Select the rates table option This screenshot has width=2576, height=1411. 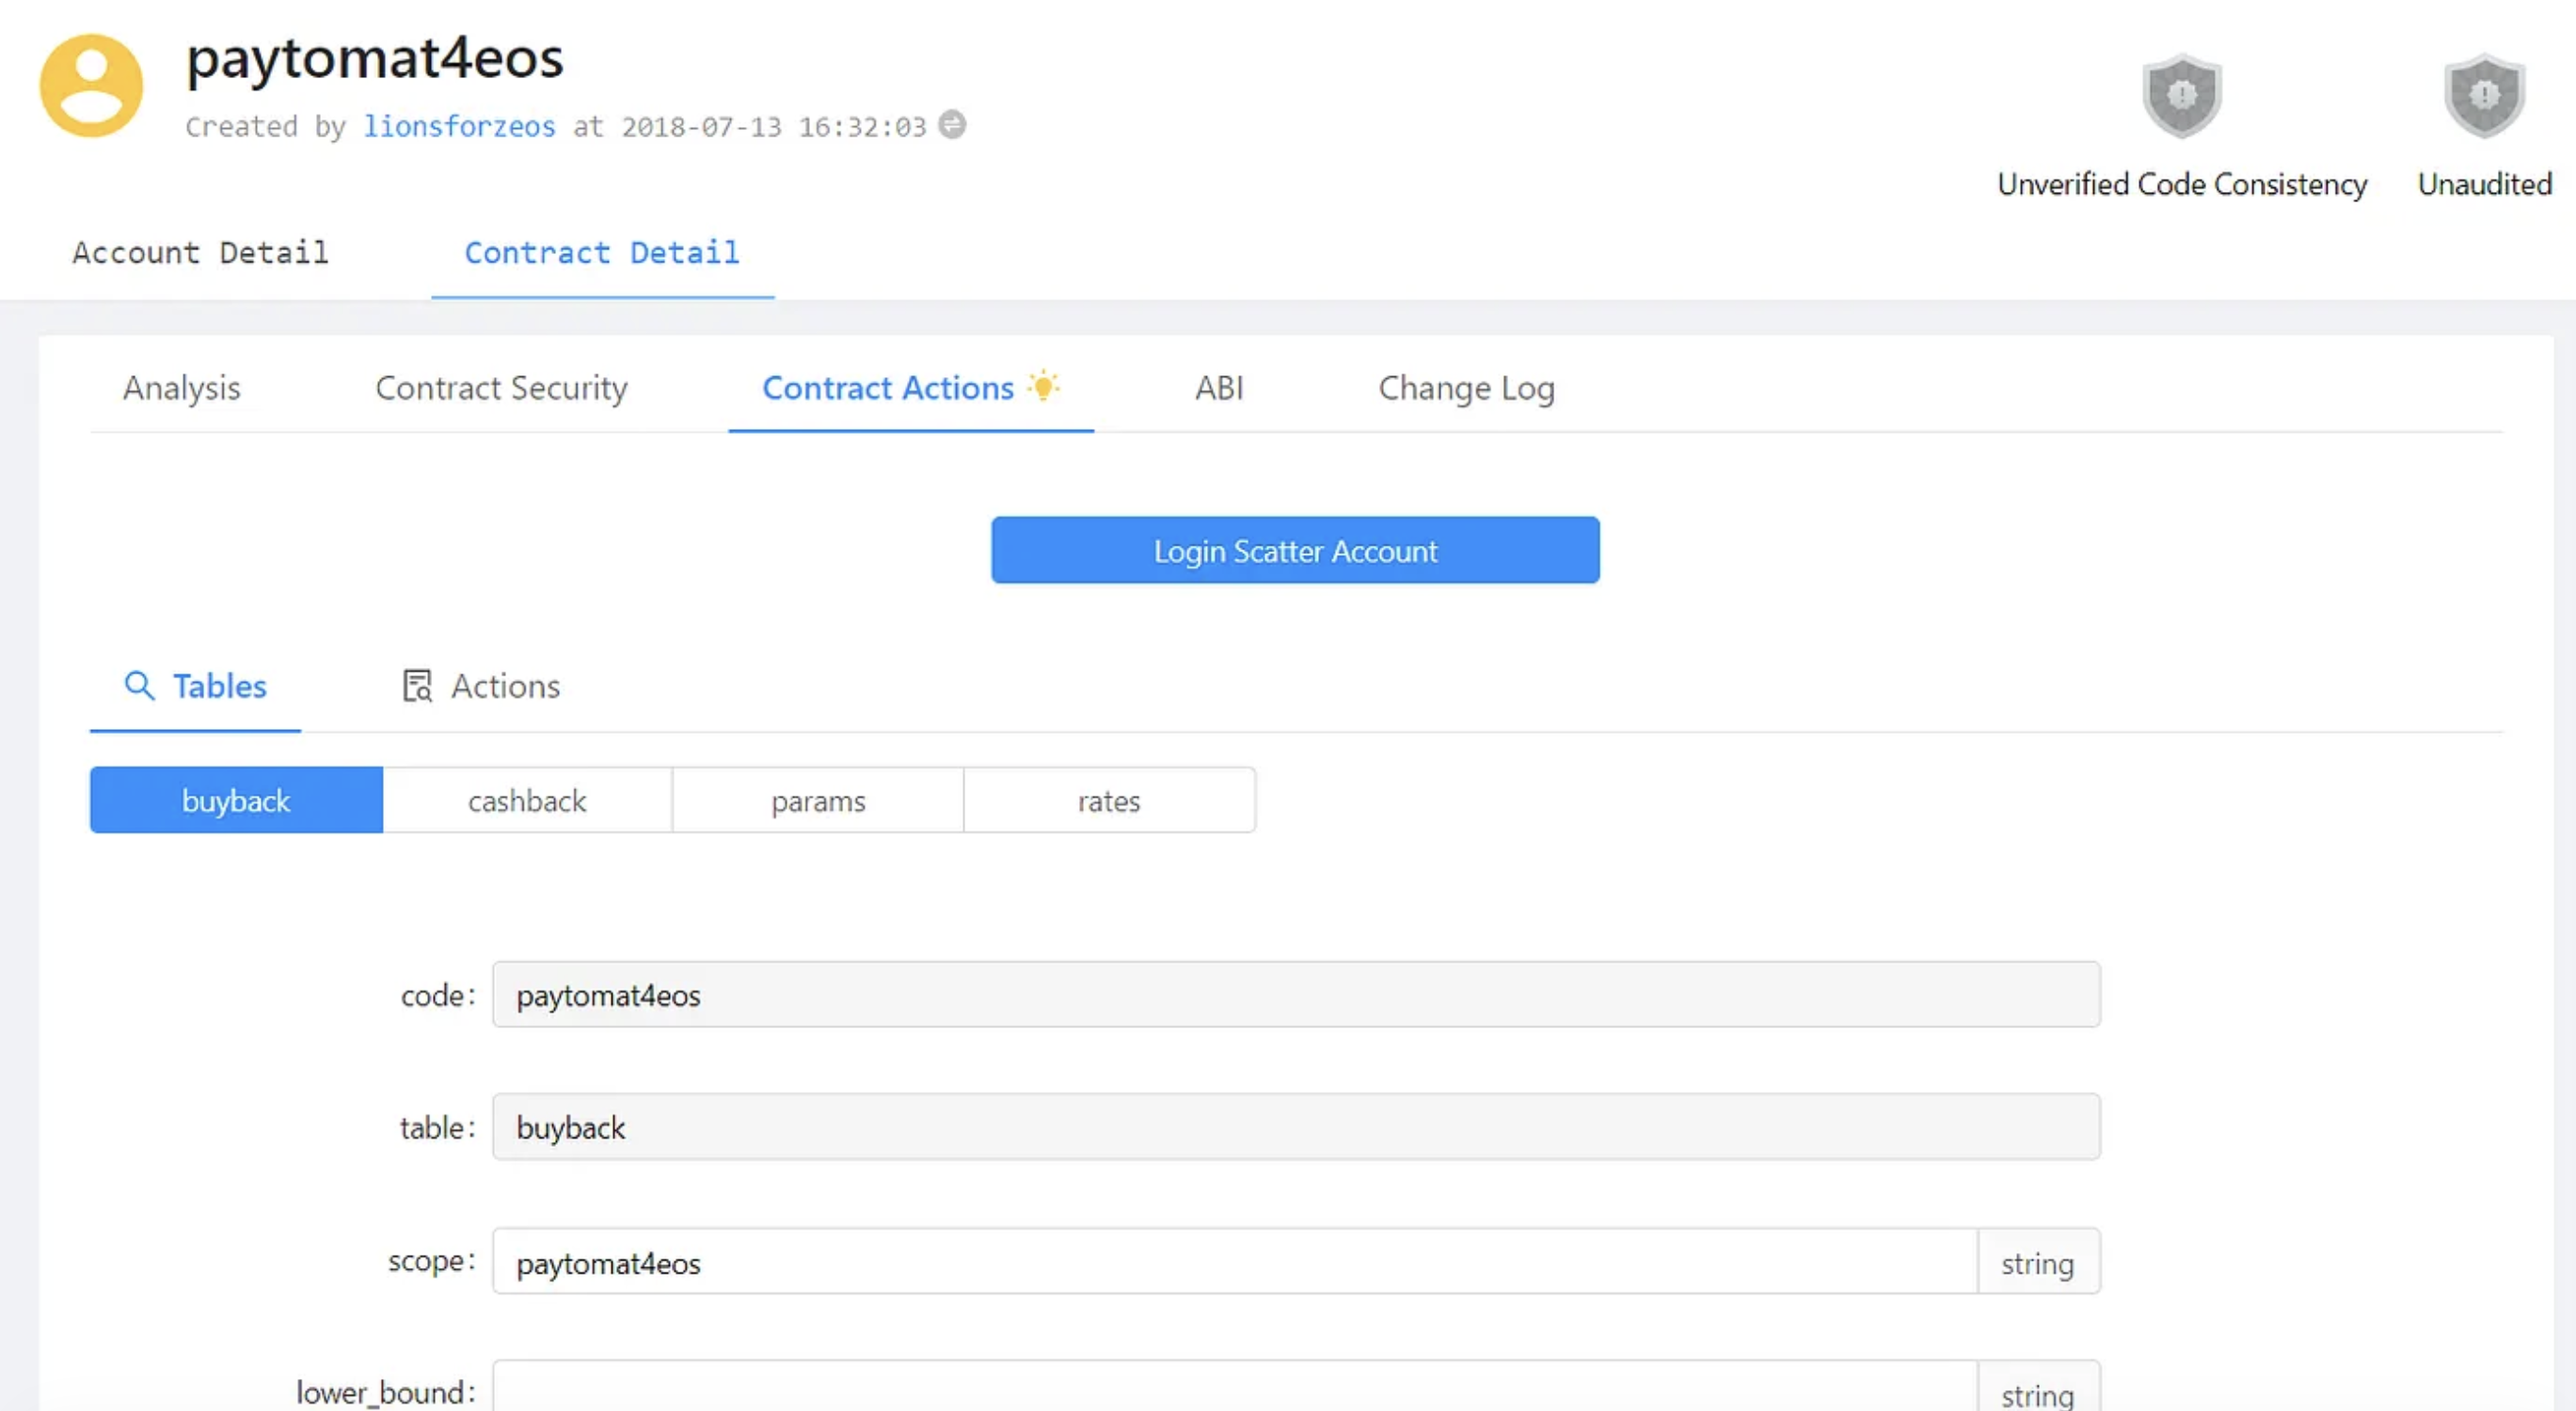pos(1109,800)
